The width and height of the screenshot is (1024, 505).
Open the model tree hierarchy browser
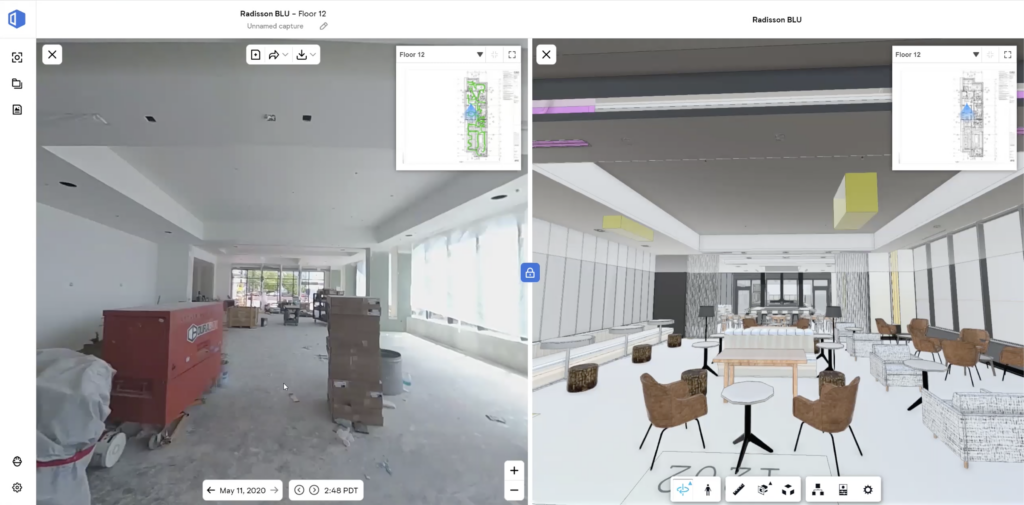click(x=817, y=490)
